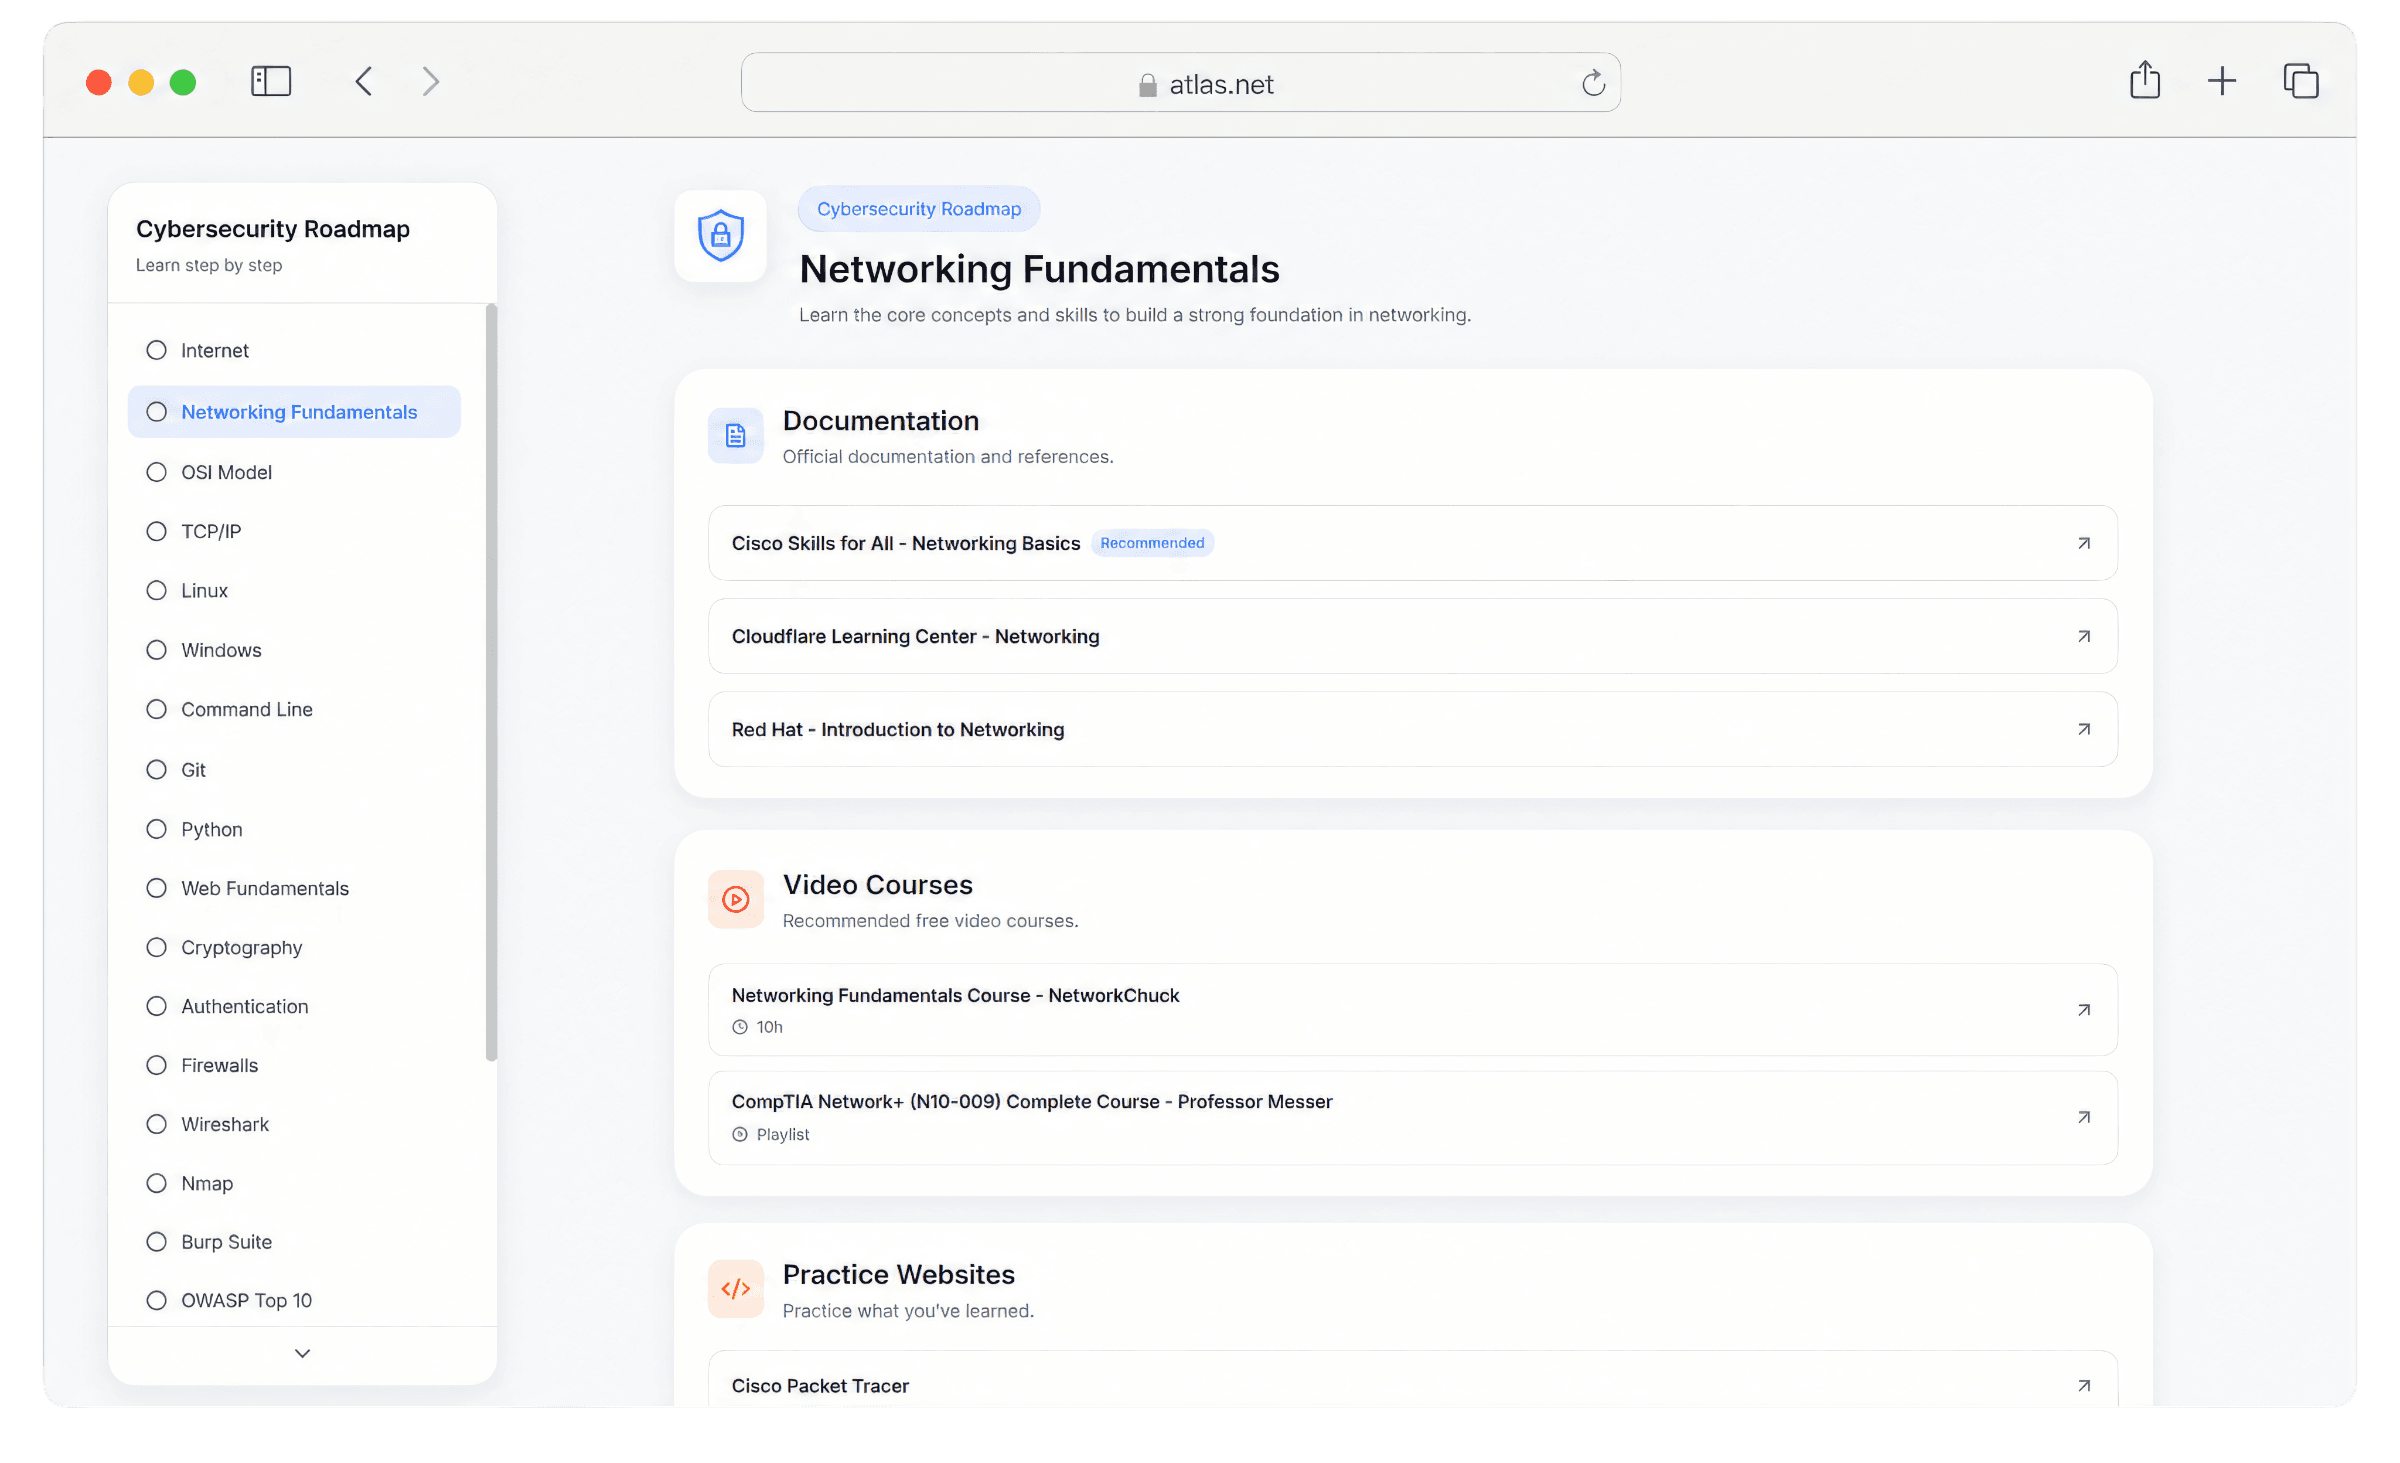Open a new tab with the plus icon
2400x1463 pixels.
(2222, 81)
